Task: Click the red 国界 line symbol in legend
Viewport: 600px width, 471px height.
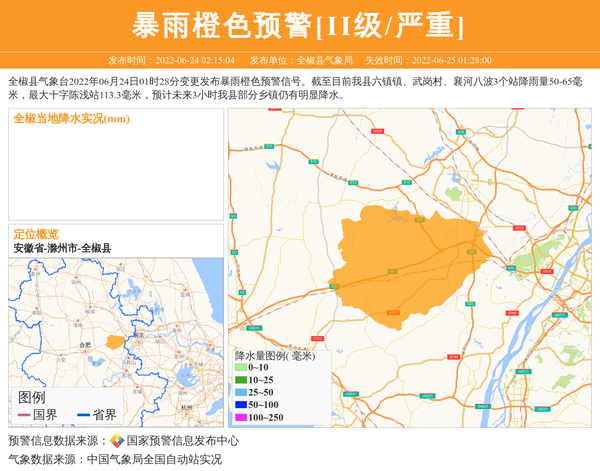Action: pos(23,415)
